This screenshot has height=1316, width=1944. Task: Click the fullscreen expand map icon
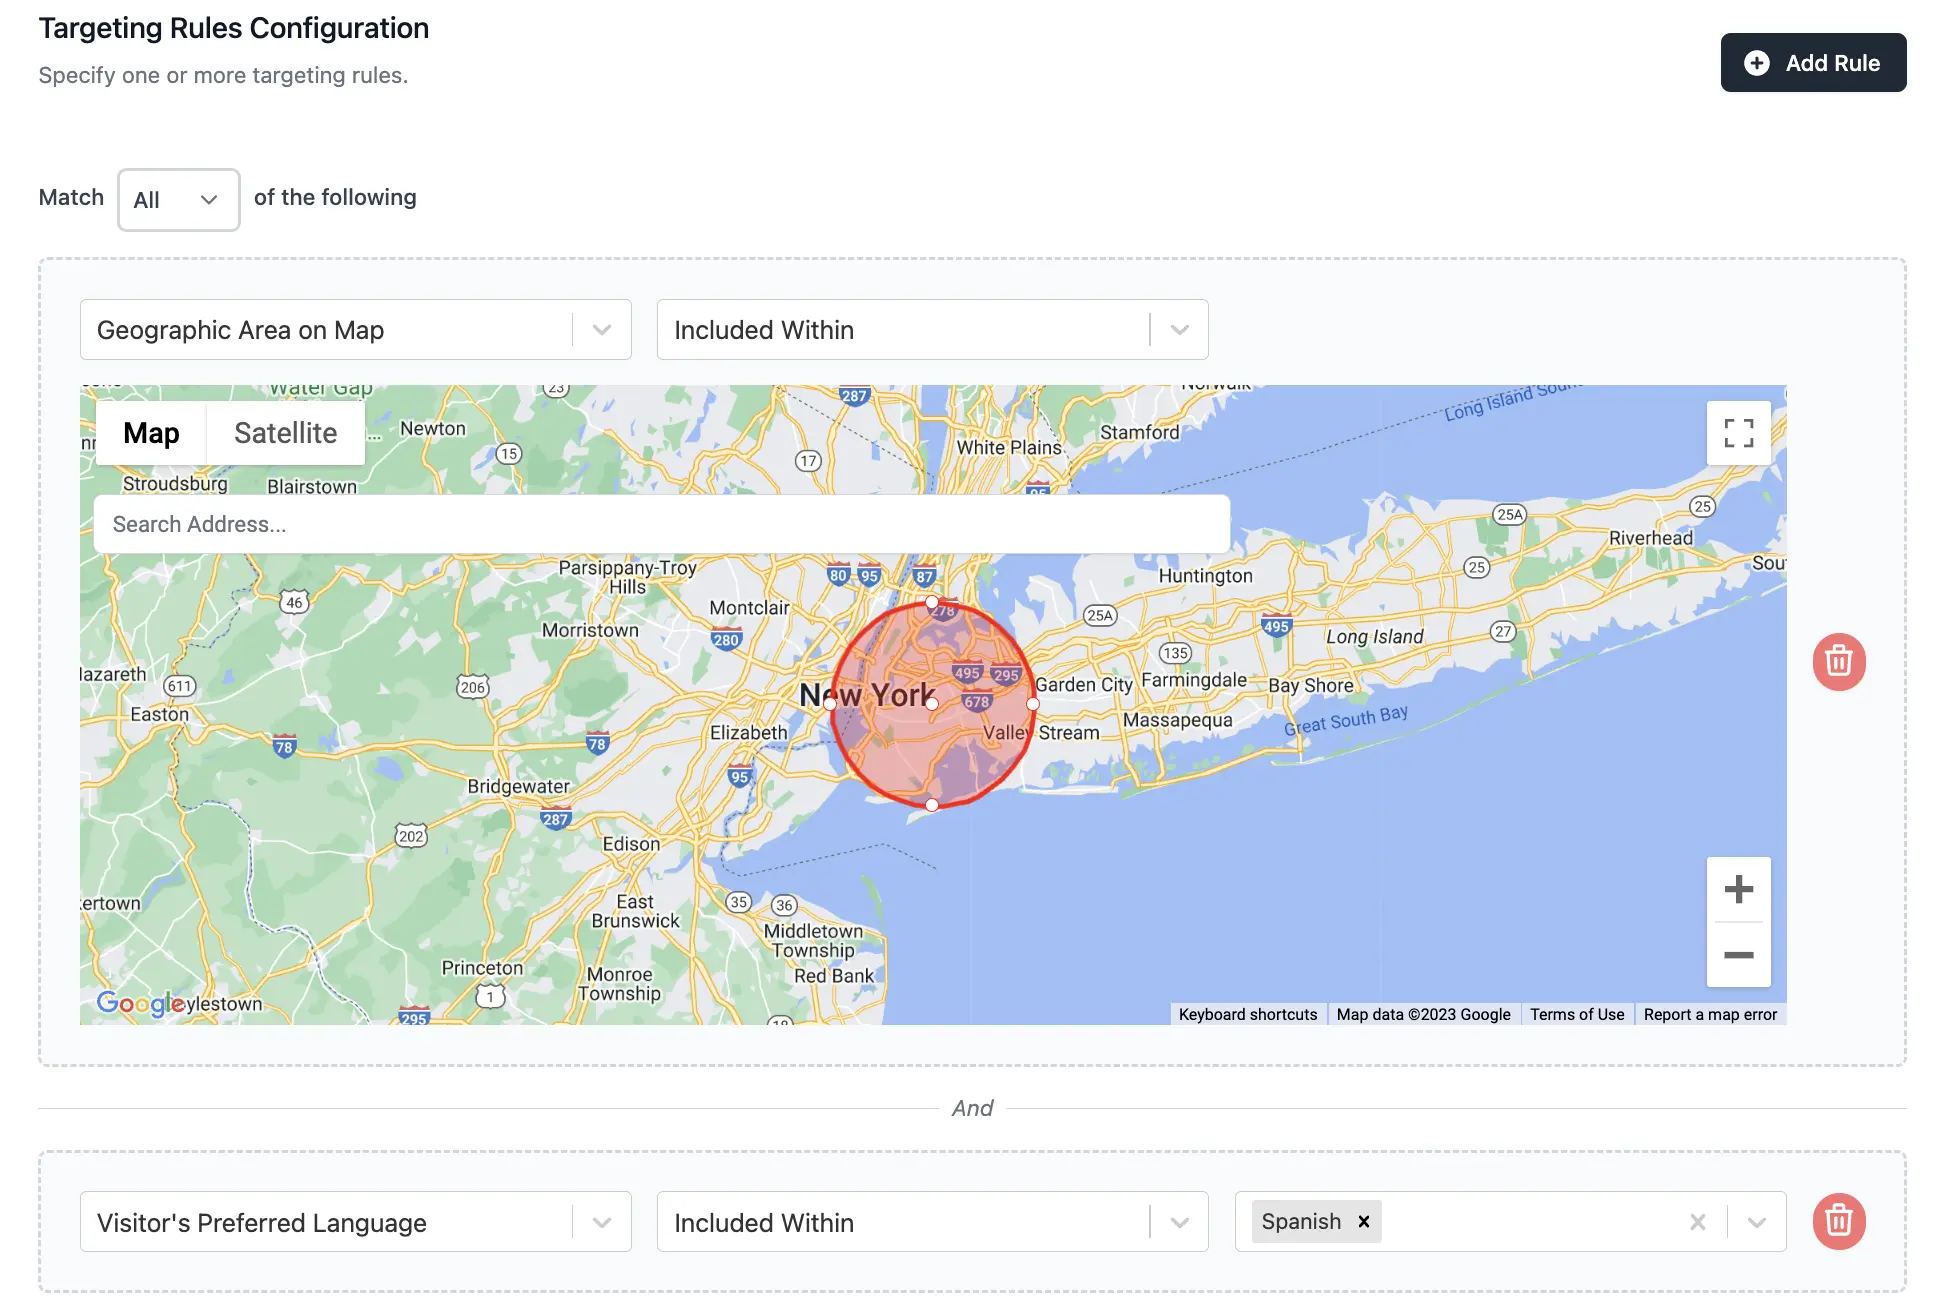[x=1738, y=432]
